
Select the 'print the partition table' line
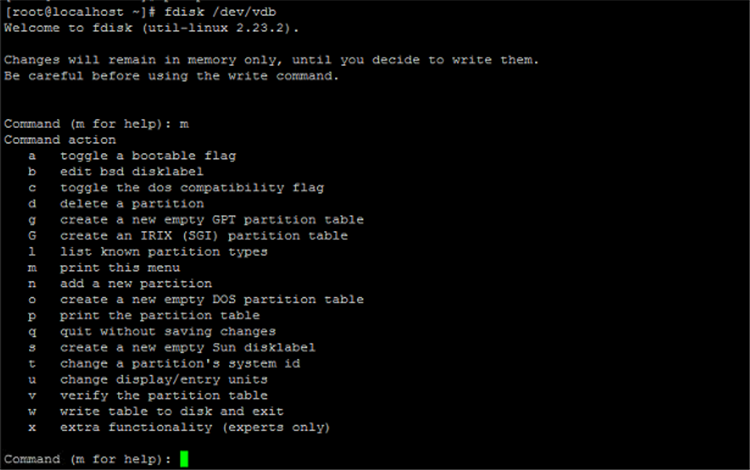[159, 316]
